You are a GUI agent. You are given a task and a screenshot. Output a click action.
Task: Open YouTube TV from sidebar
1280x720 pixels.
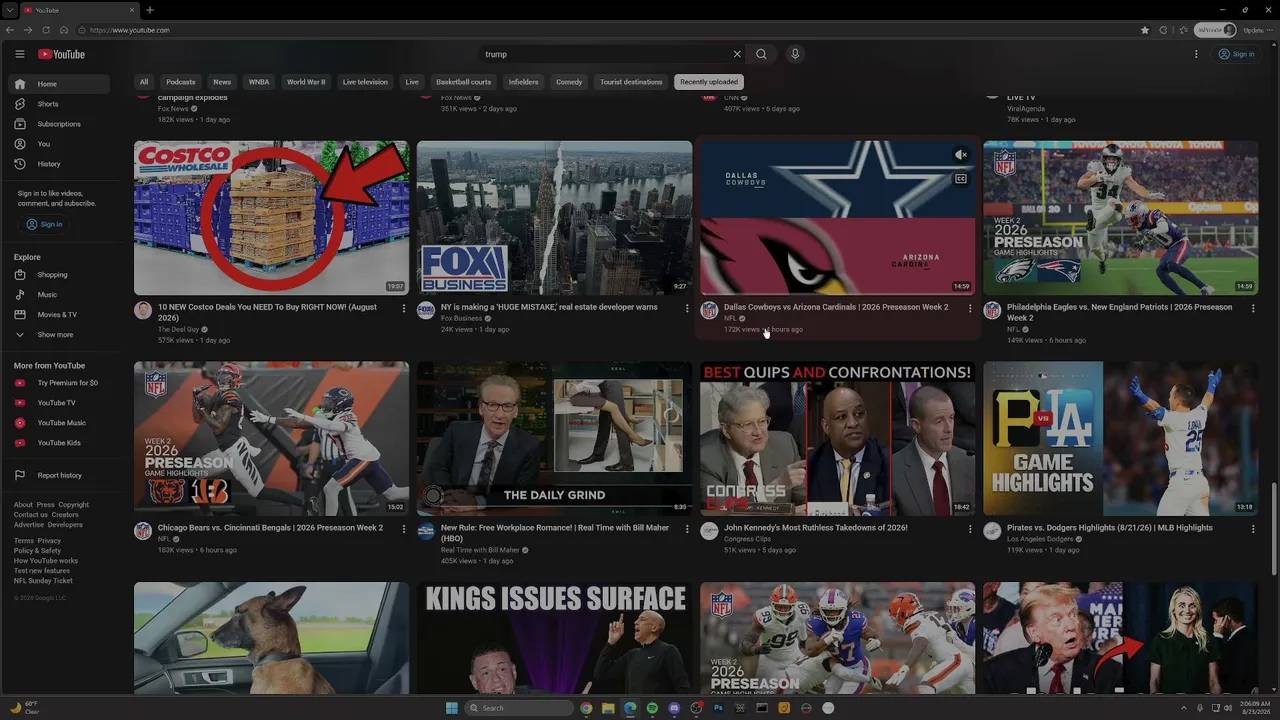[x=60, y=403]
